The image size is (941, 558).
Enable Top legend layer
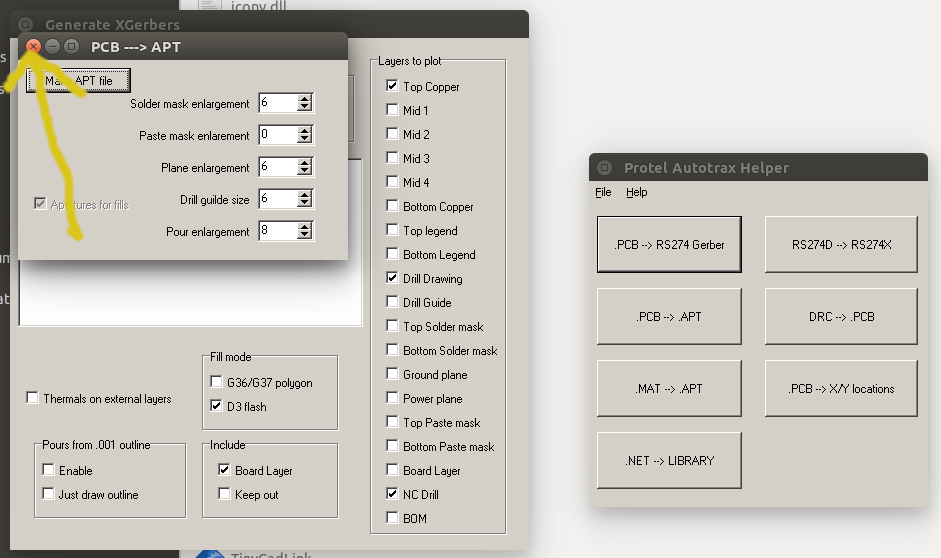click(x=392, y=230)
